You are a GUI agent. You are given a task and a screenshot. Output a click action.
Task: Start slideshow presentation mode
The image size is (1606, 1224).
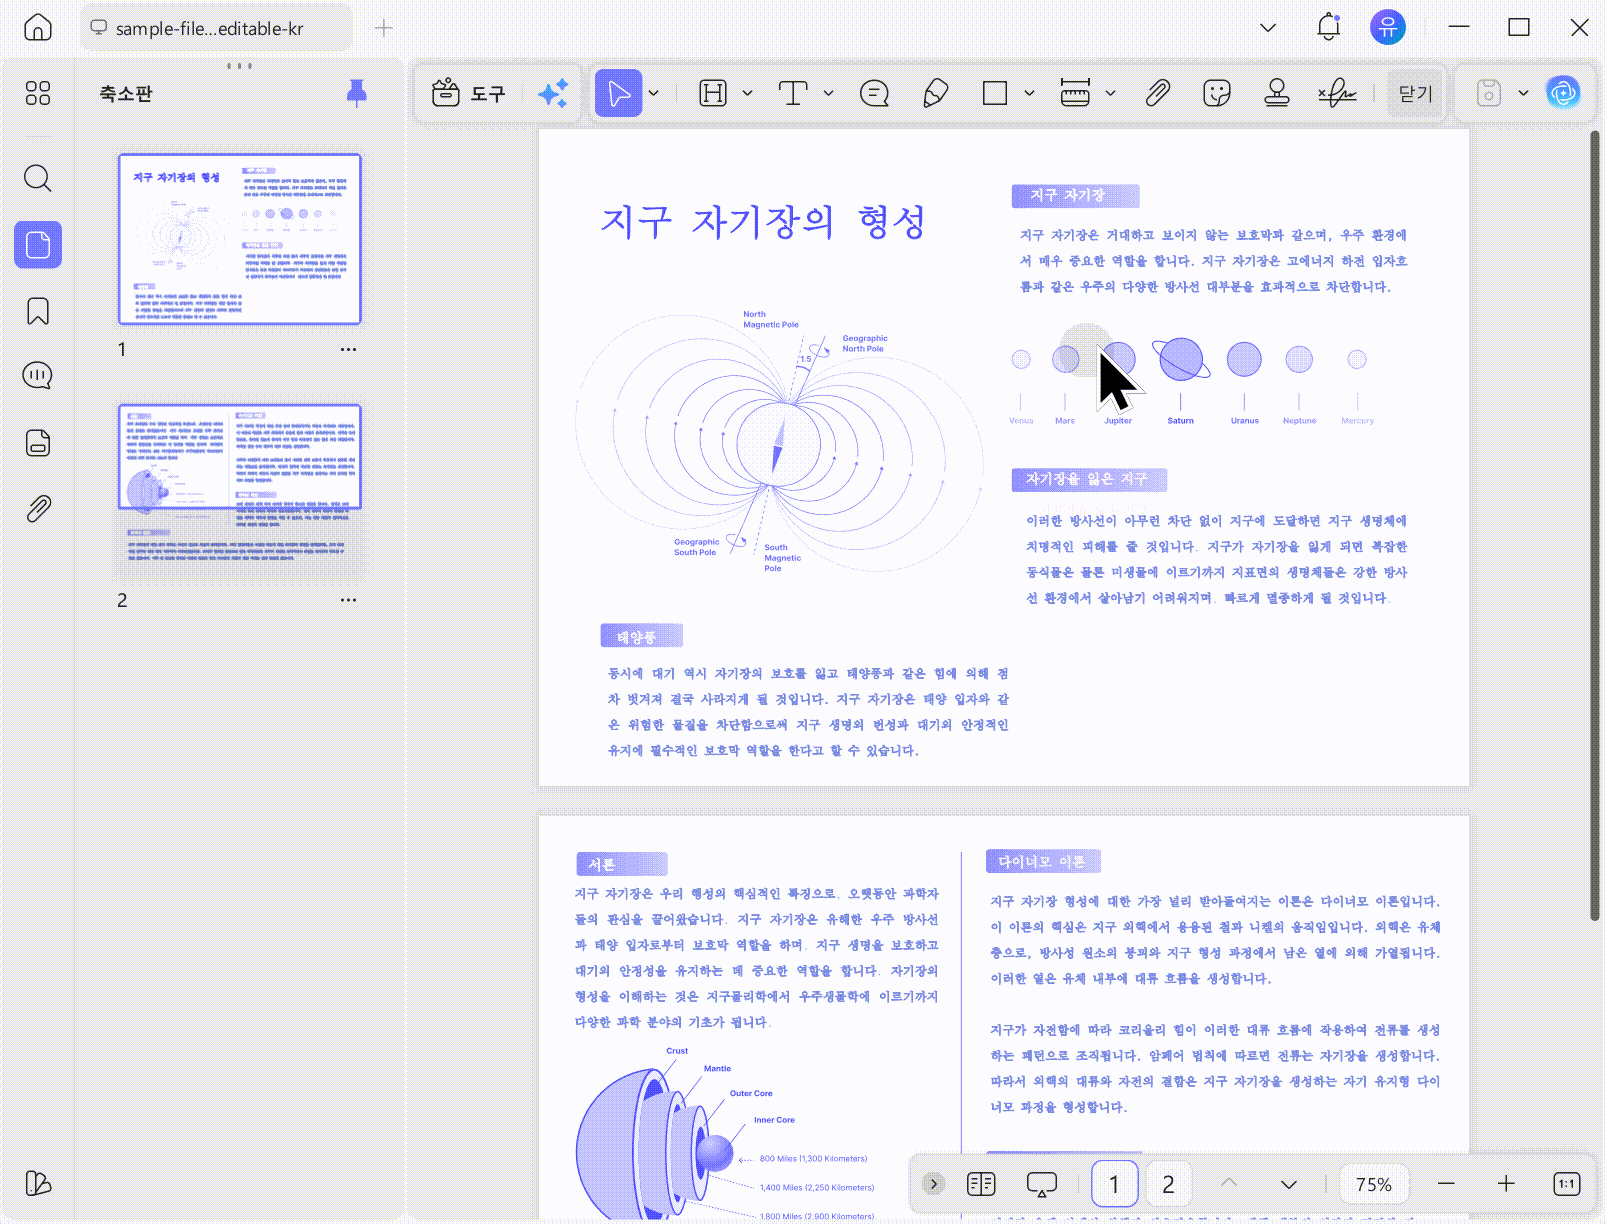[1042, 1184]
